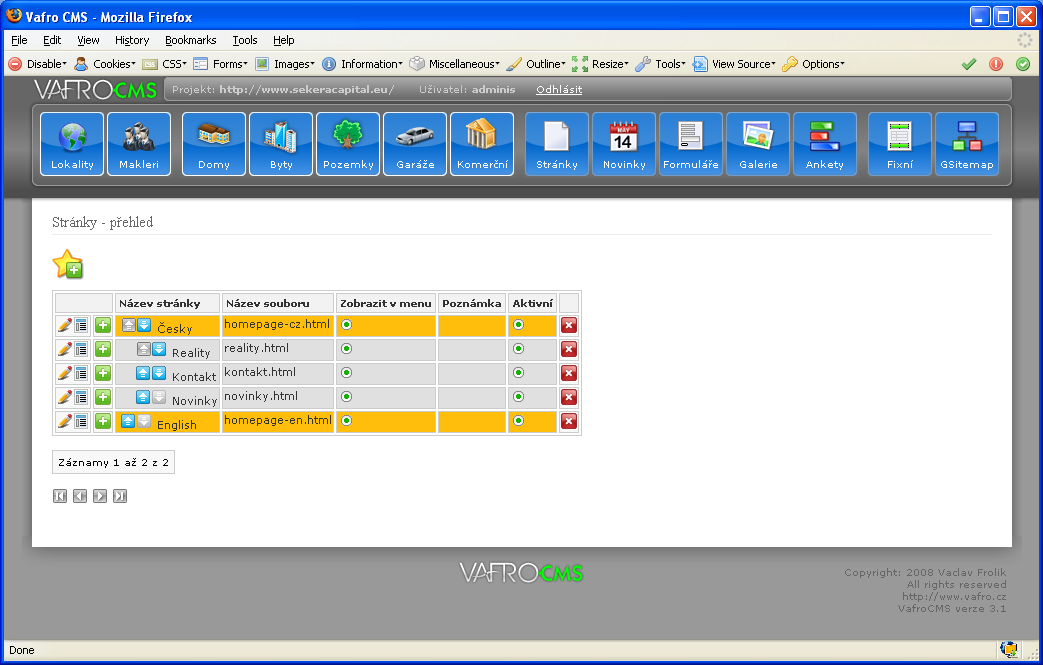Expand the Information toolbar dropdown

point(363,64)
